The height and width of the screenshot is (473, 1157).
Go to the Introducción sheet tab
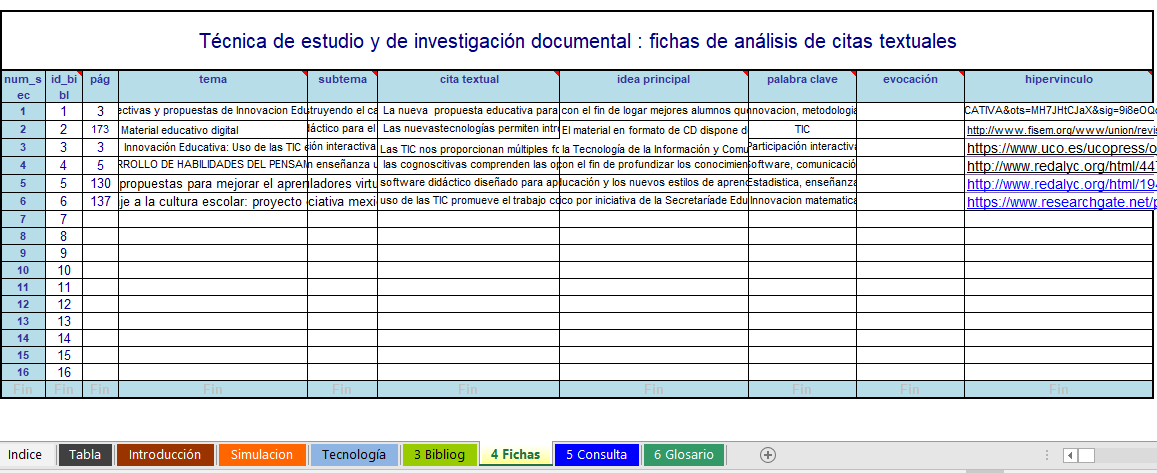tap(165, 455)
